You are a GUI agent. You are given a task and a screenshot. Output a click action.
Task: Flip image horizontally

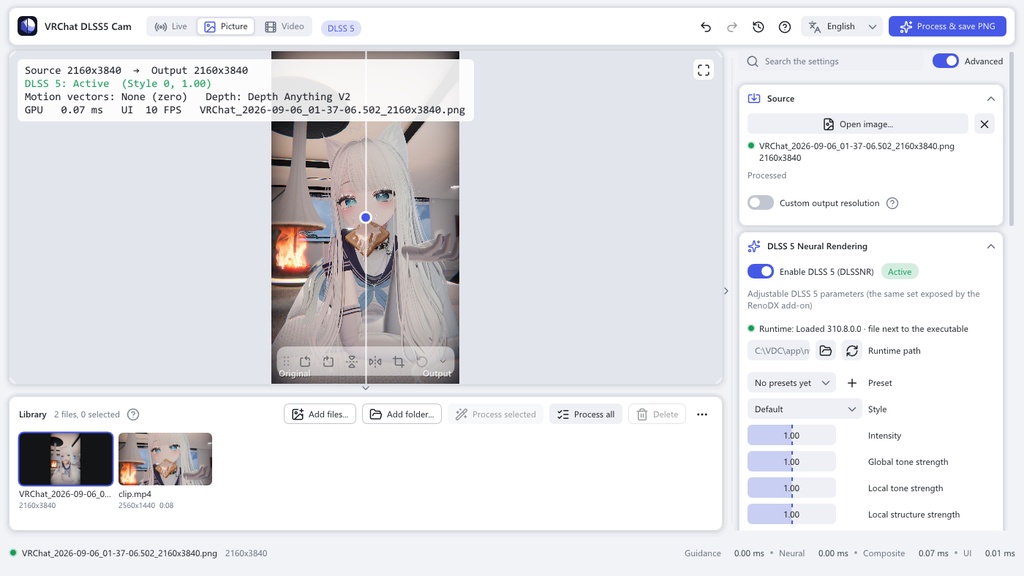coord(376,361)
